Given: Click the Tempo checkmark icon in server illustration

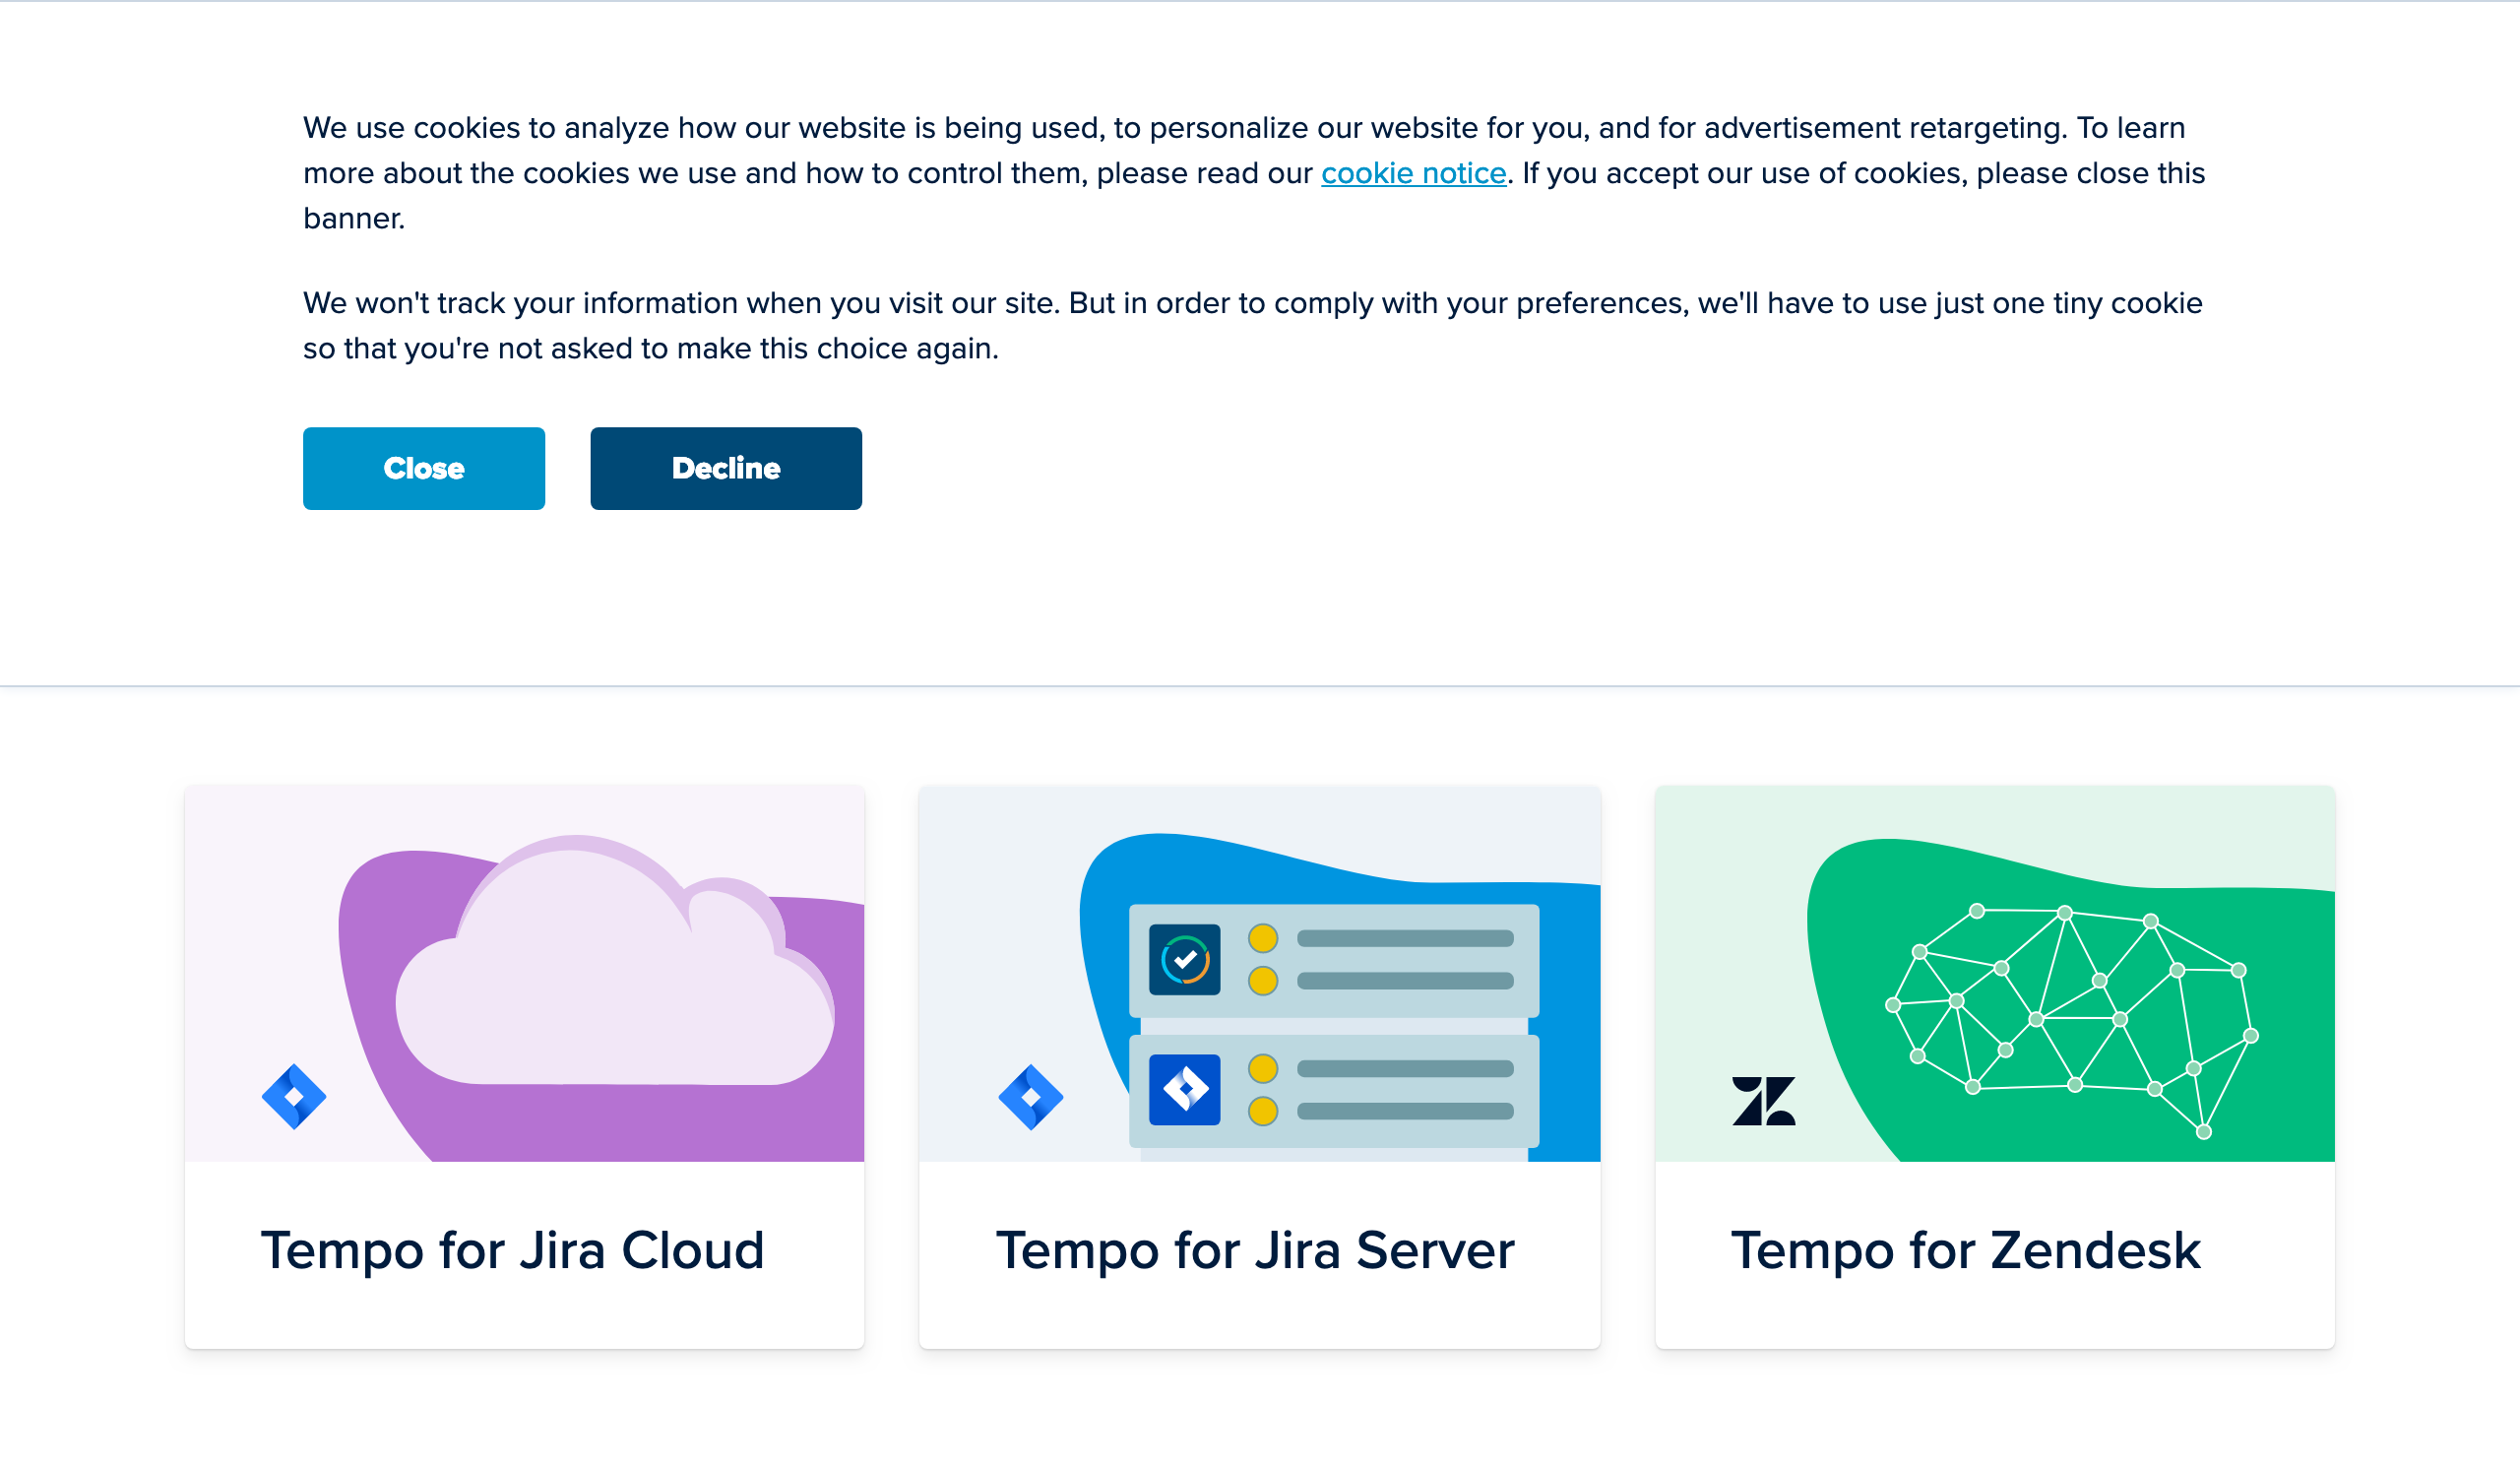Looking at the screenshot, I should pyautogui.click(x=1184, y=959).
